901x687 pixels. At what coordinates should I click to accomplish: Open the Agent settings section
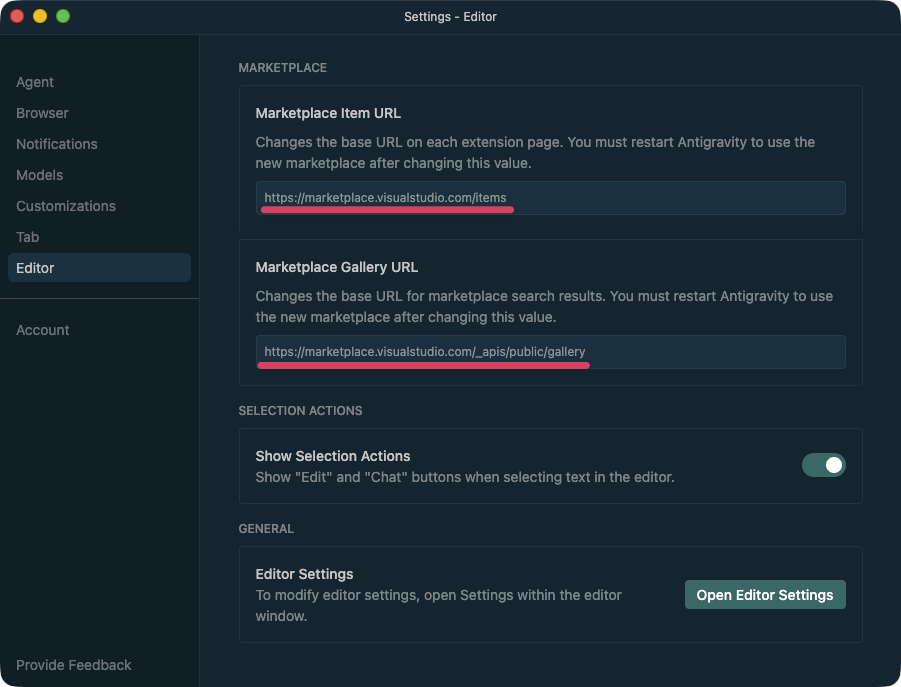pos(35,82)
